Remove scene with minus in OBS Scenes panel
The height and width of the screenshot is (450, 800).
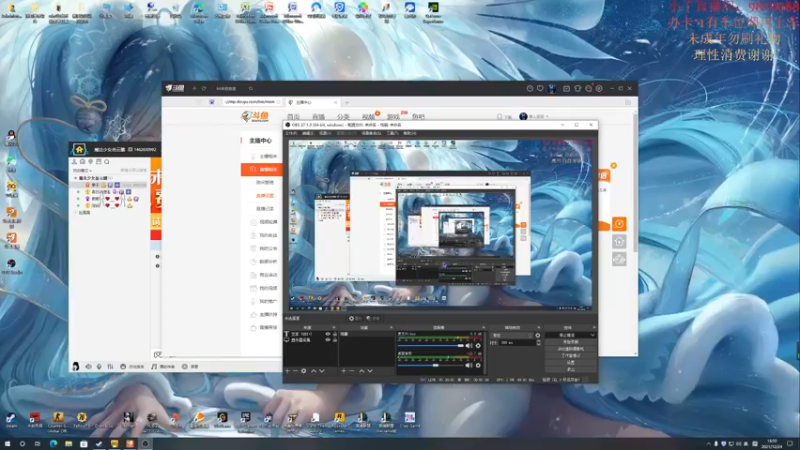click(352, 371)
